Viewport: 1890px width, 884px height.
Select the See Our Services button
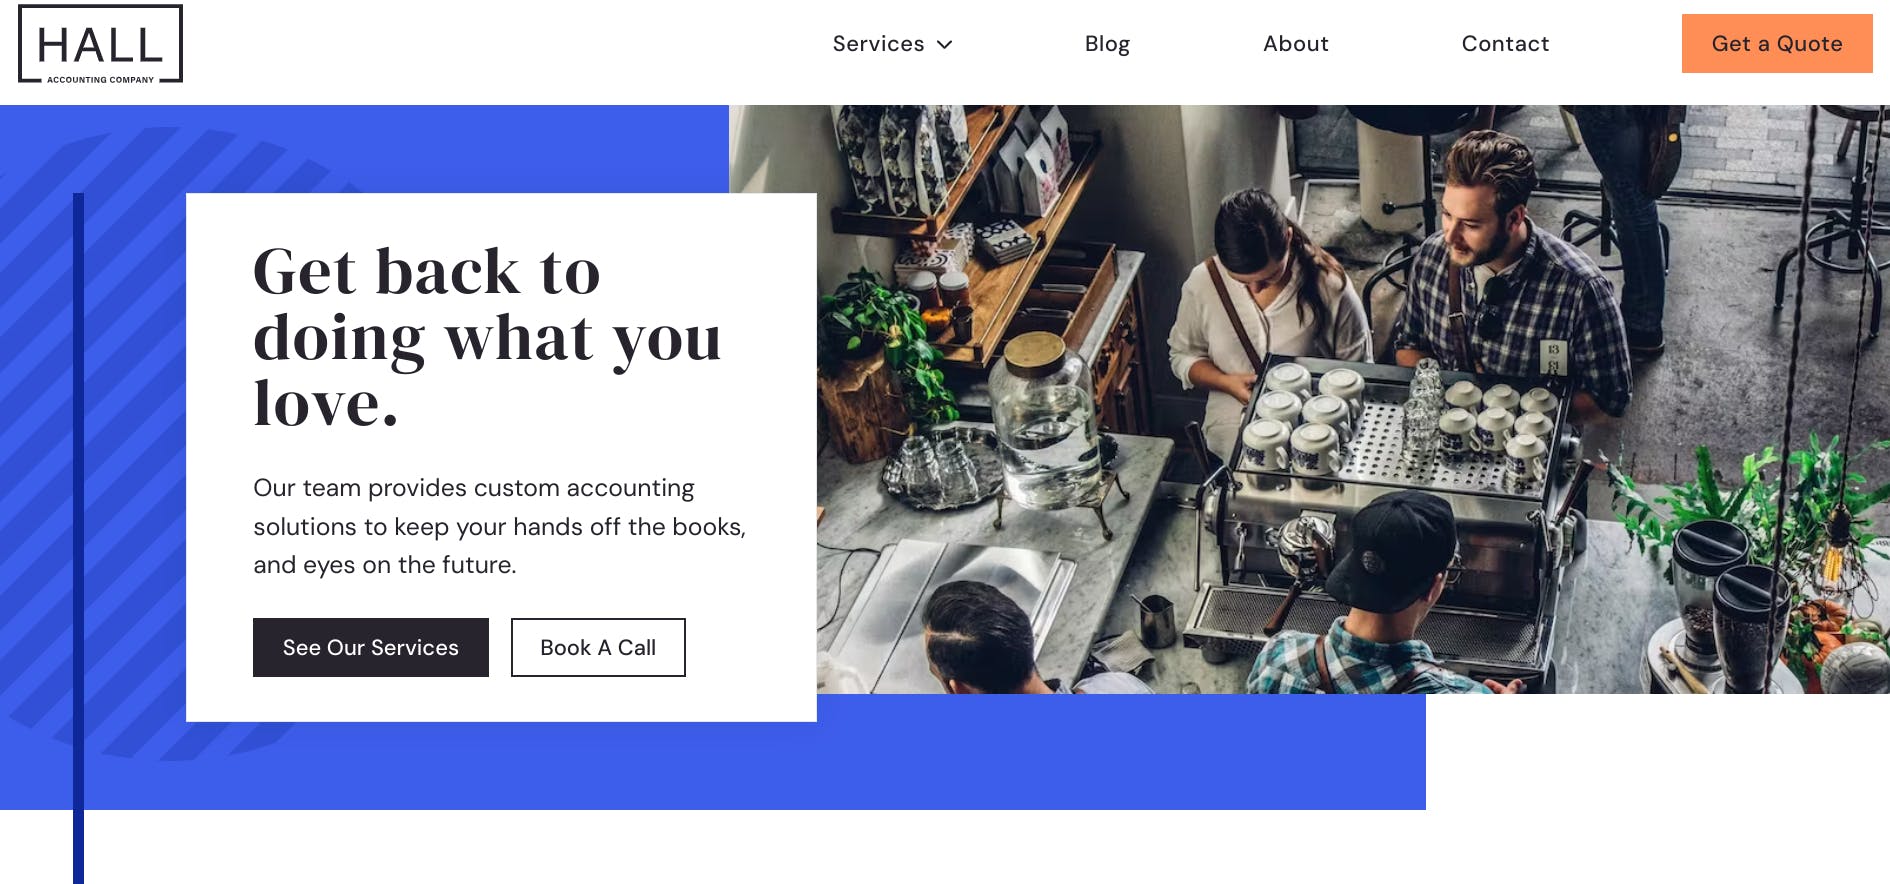click(371, 648)
